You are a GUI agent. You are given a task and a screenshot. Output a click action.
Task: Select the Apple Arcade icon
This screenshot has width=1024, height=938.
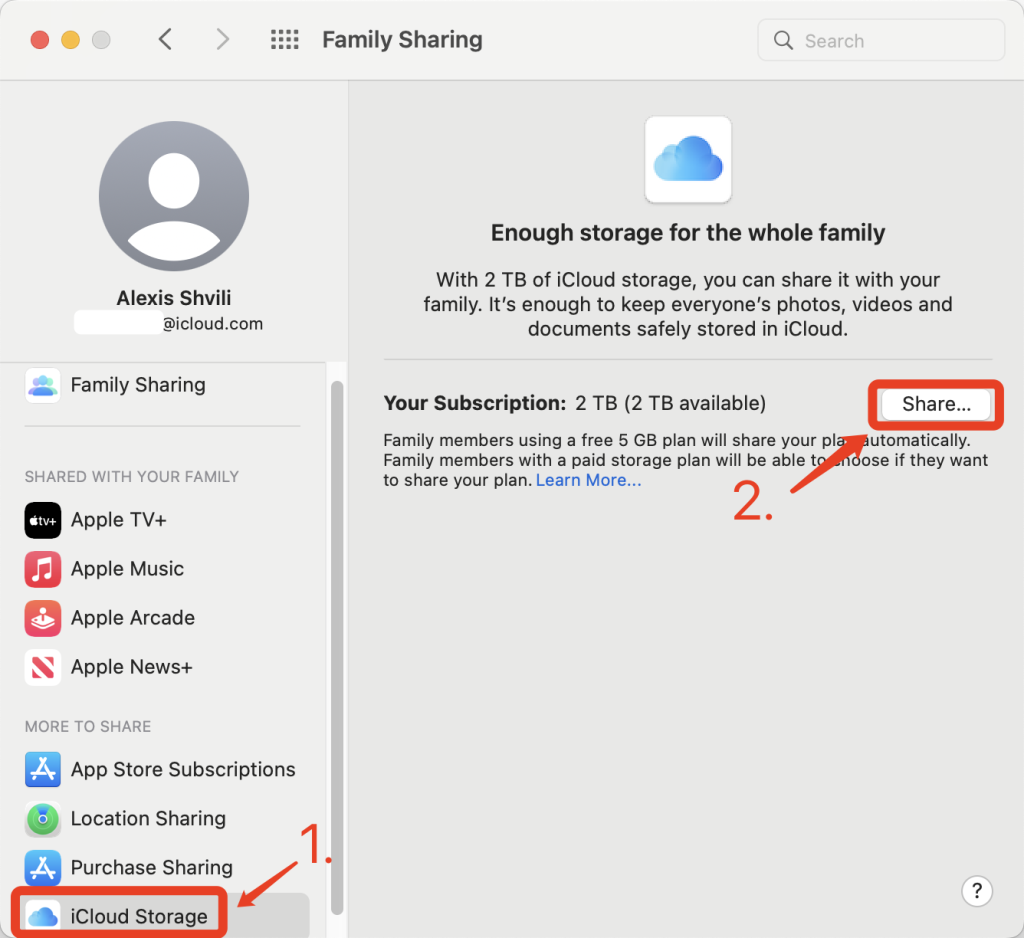pyautogui.click(x=42, y=618)
